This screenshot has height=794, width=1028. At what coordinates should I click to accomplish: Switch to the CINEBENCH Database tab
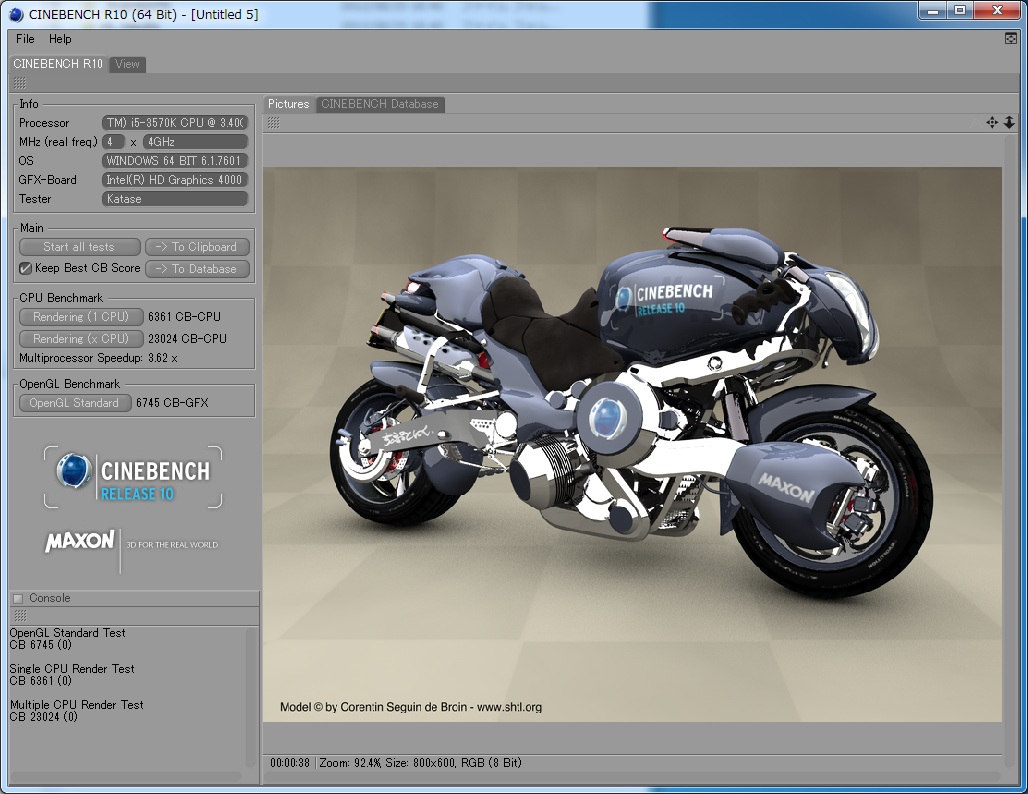[x=379, y=104]
